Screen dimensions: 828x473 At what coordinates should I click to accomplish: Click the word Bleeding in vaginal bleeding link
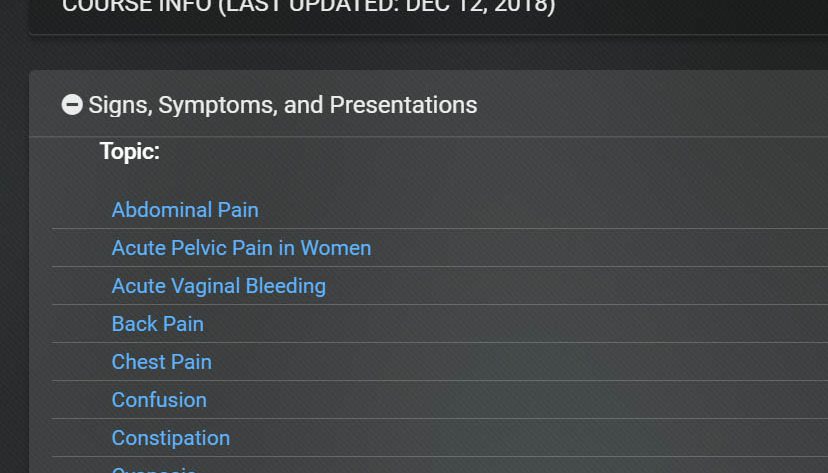286,286
